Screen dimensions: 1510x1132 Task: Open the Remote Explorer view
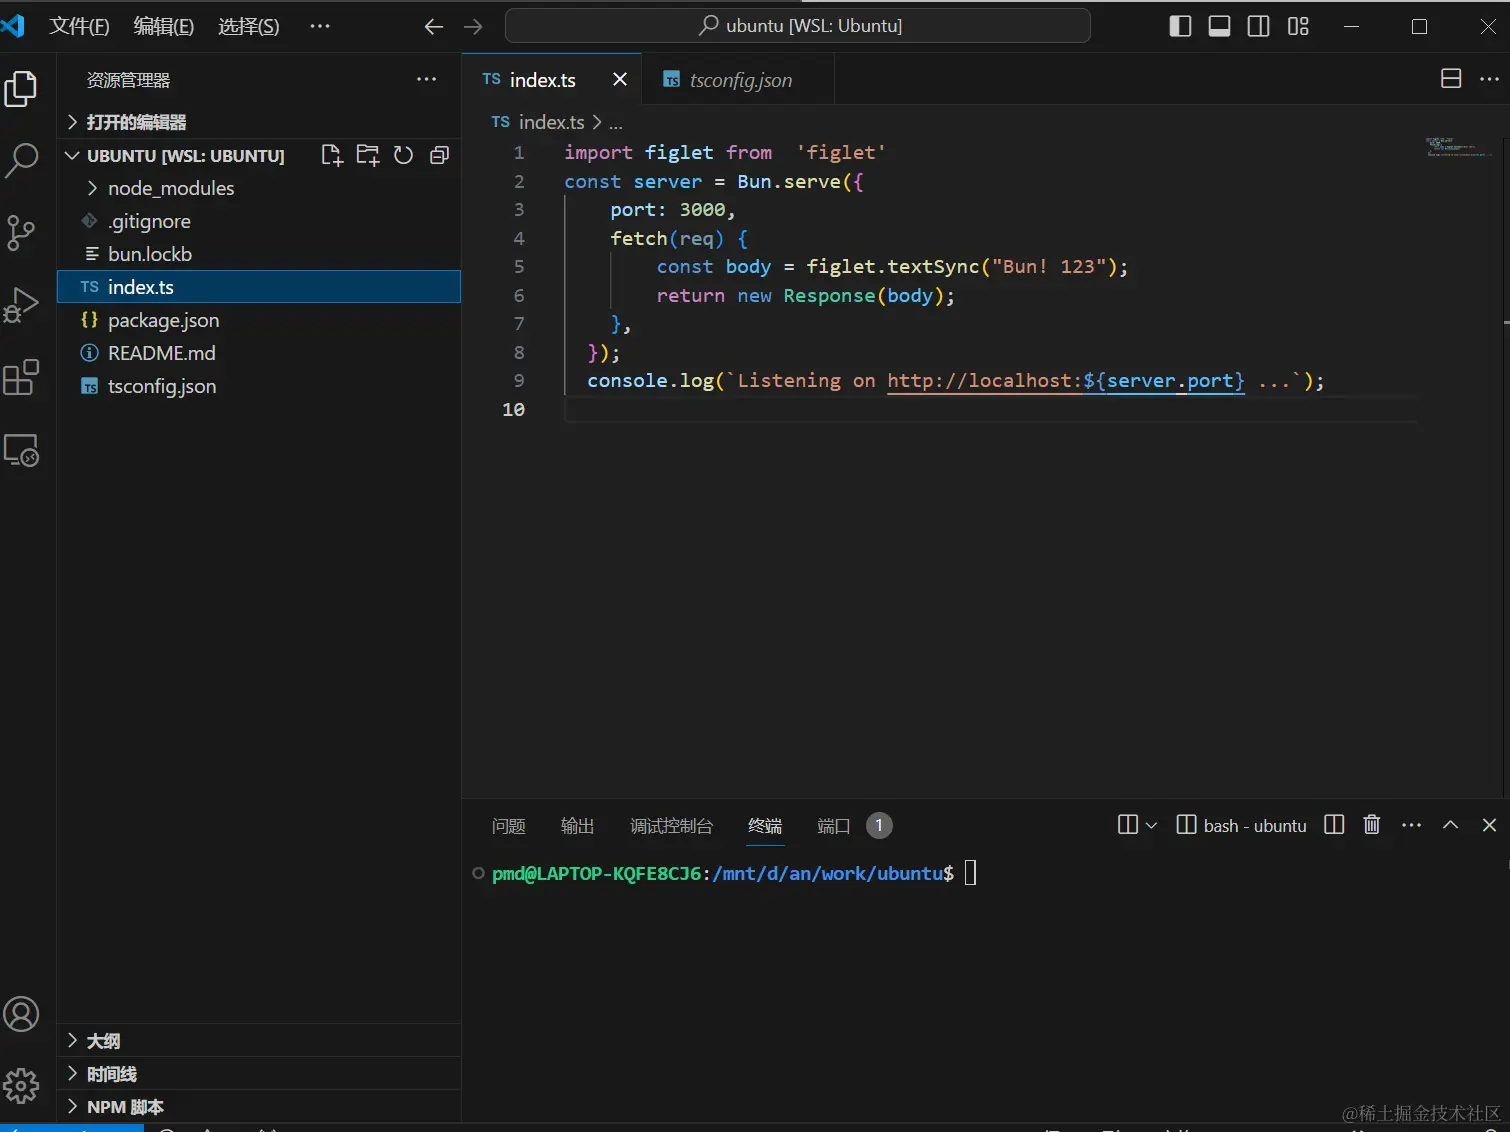(21, 450)
